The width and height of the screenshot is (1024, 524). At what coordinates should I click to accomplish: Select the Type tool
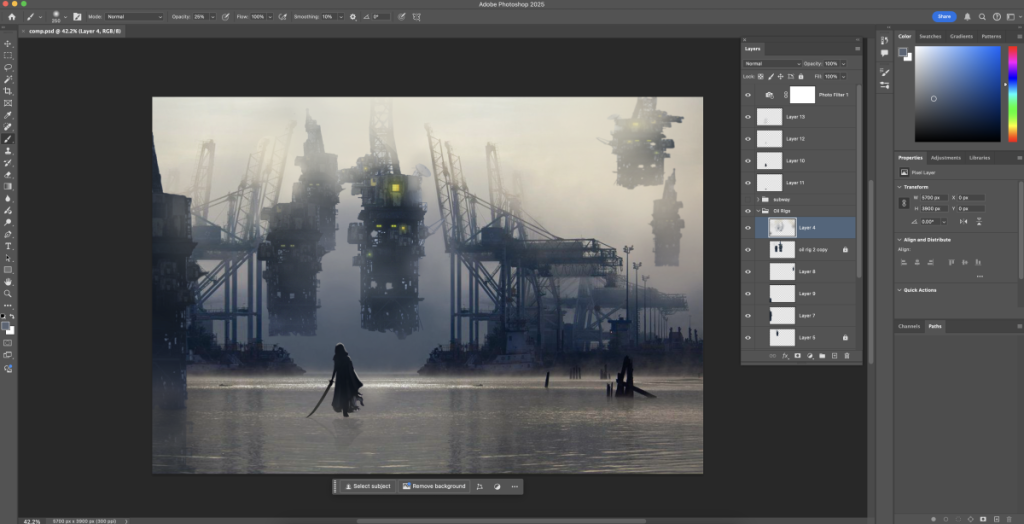pos(8,246)
